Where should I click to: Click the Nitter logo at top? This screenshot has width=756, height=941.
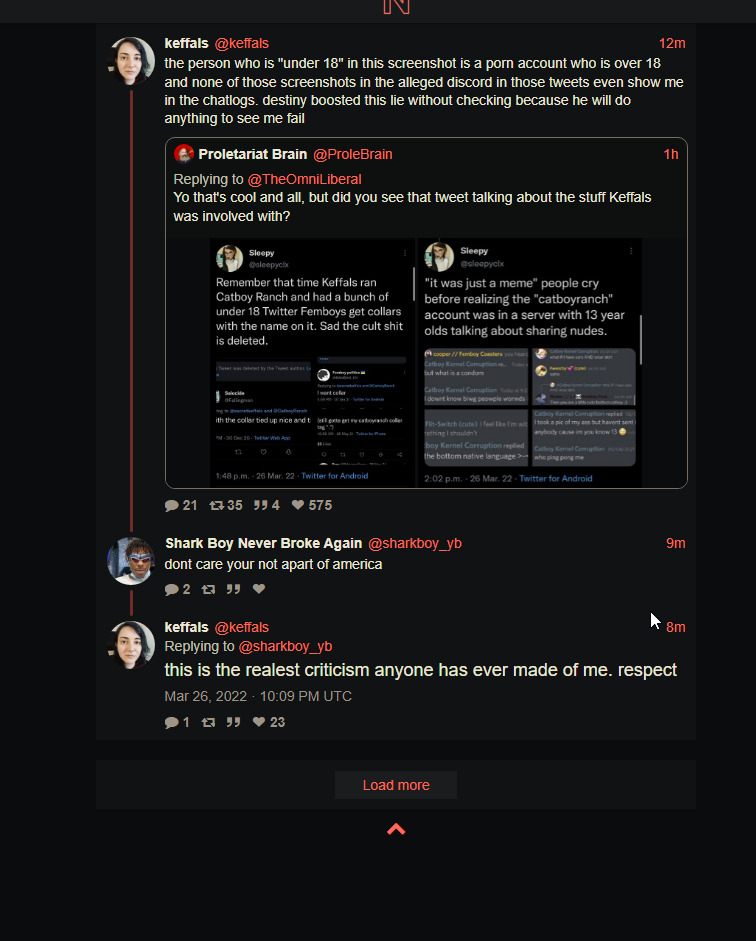(396, 7)
